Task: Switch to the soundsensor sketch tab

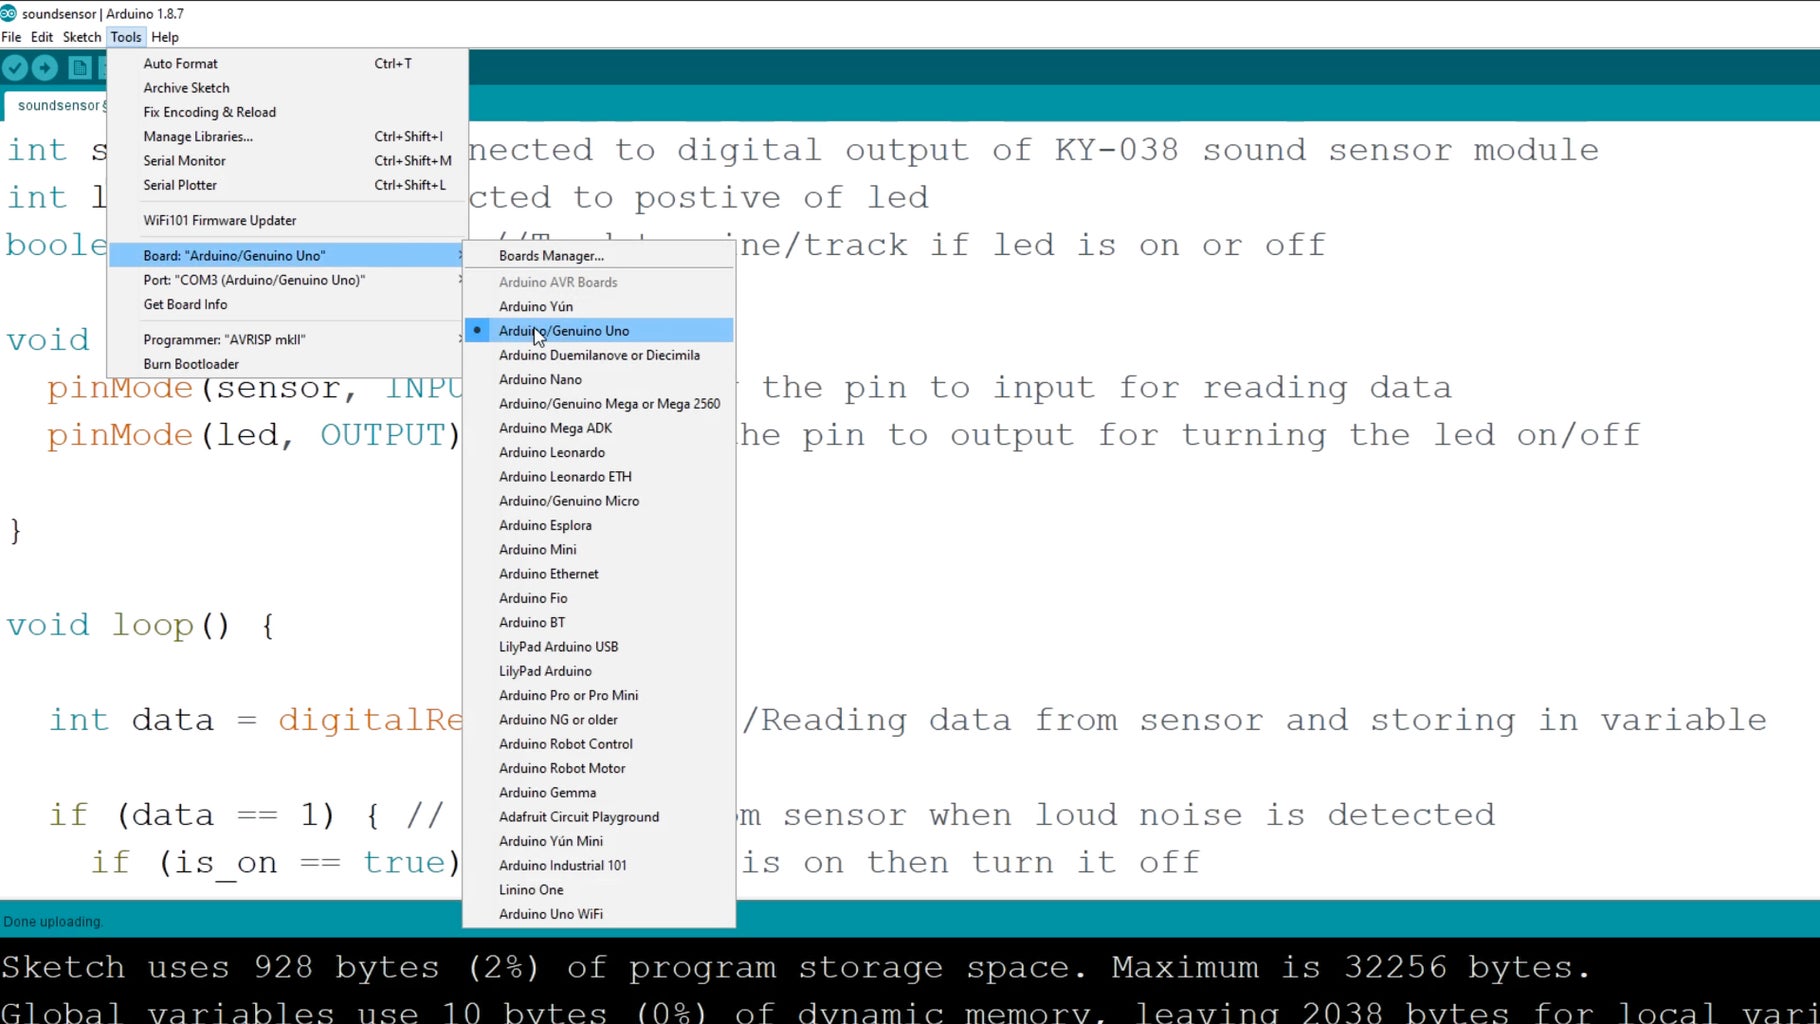Action: coord(58,105)
